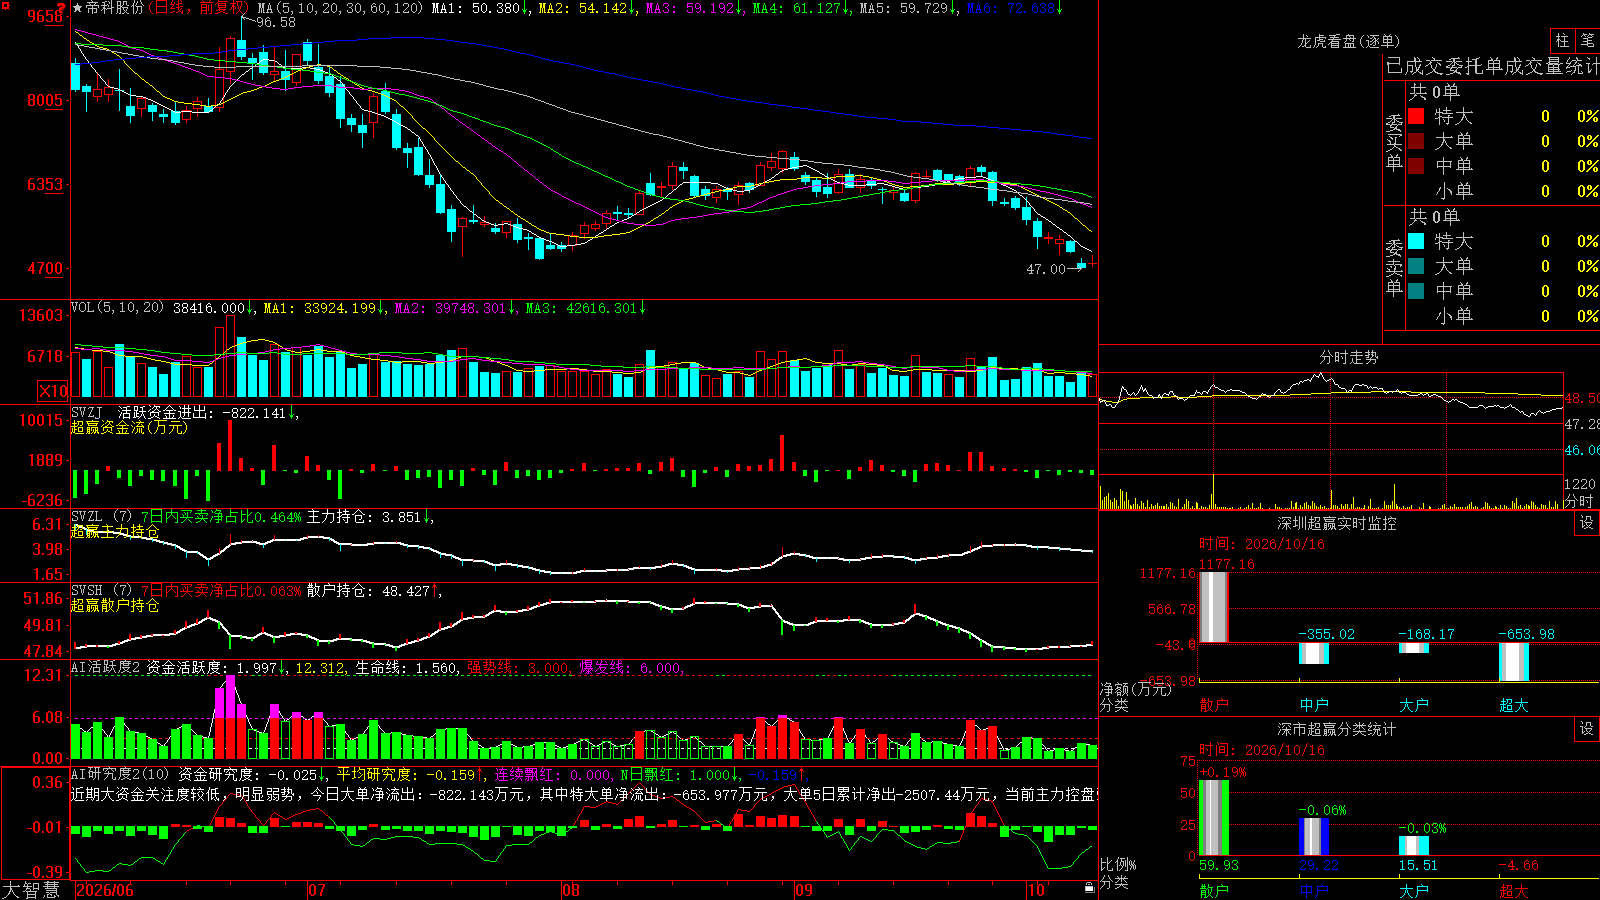Click the -653.98 超大 bar in 深圳超赢实时监控
Viewport: 1600px width, 900px height.
point(1514,662)
